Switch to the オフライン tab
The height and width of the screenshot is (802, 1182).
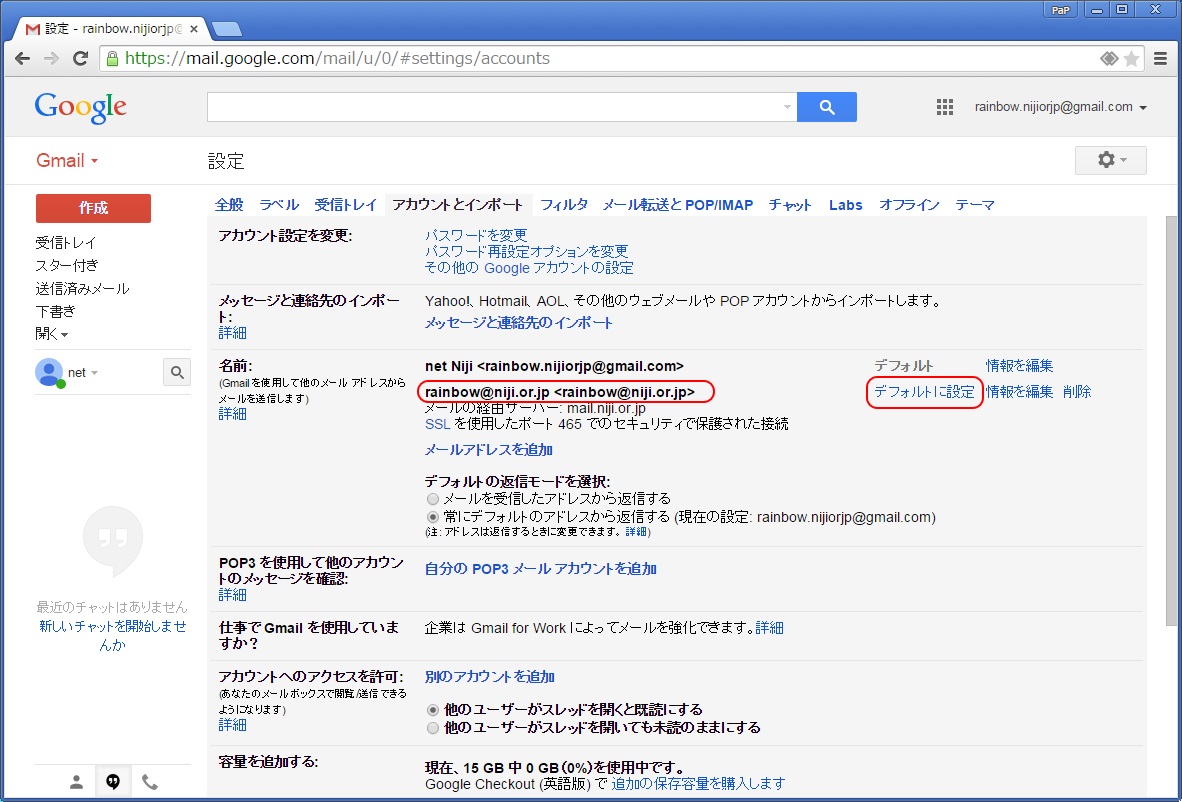click(x=909, y=205)
